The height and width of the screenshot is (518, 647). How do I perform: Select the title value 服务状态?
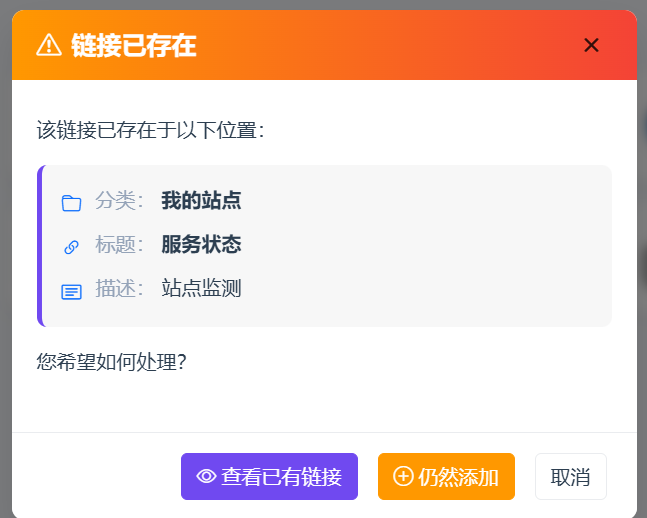tap(201, 244)
